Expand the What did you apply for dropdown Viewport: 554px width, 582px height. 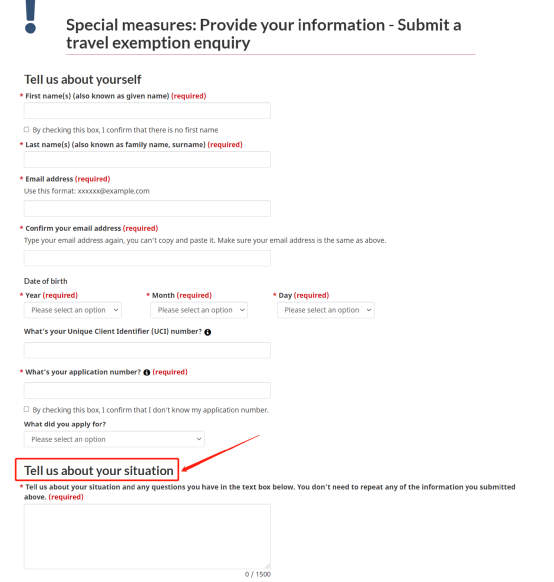pos(114,439)
